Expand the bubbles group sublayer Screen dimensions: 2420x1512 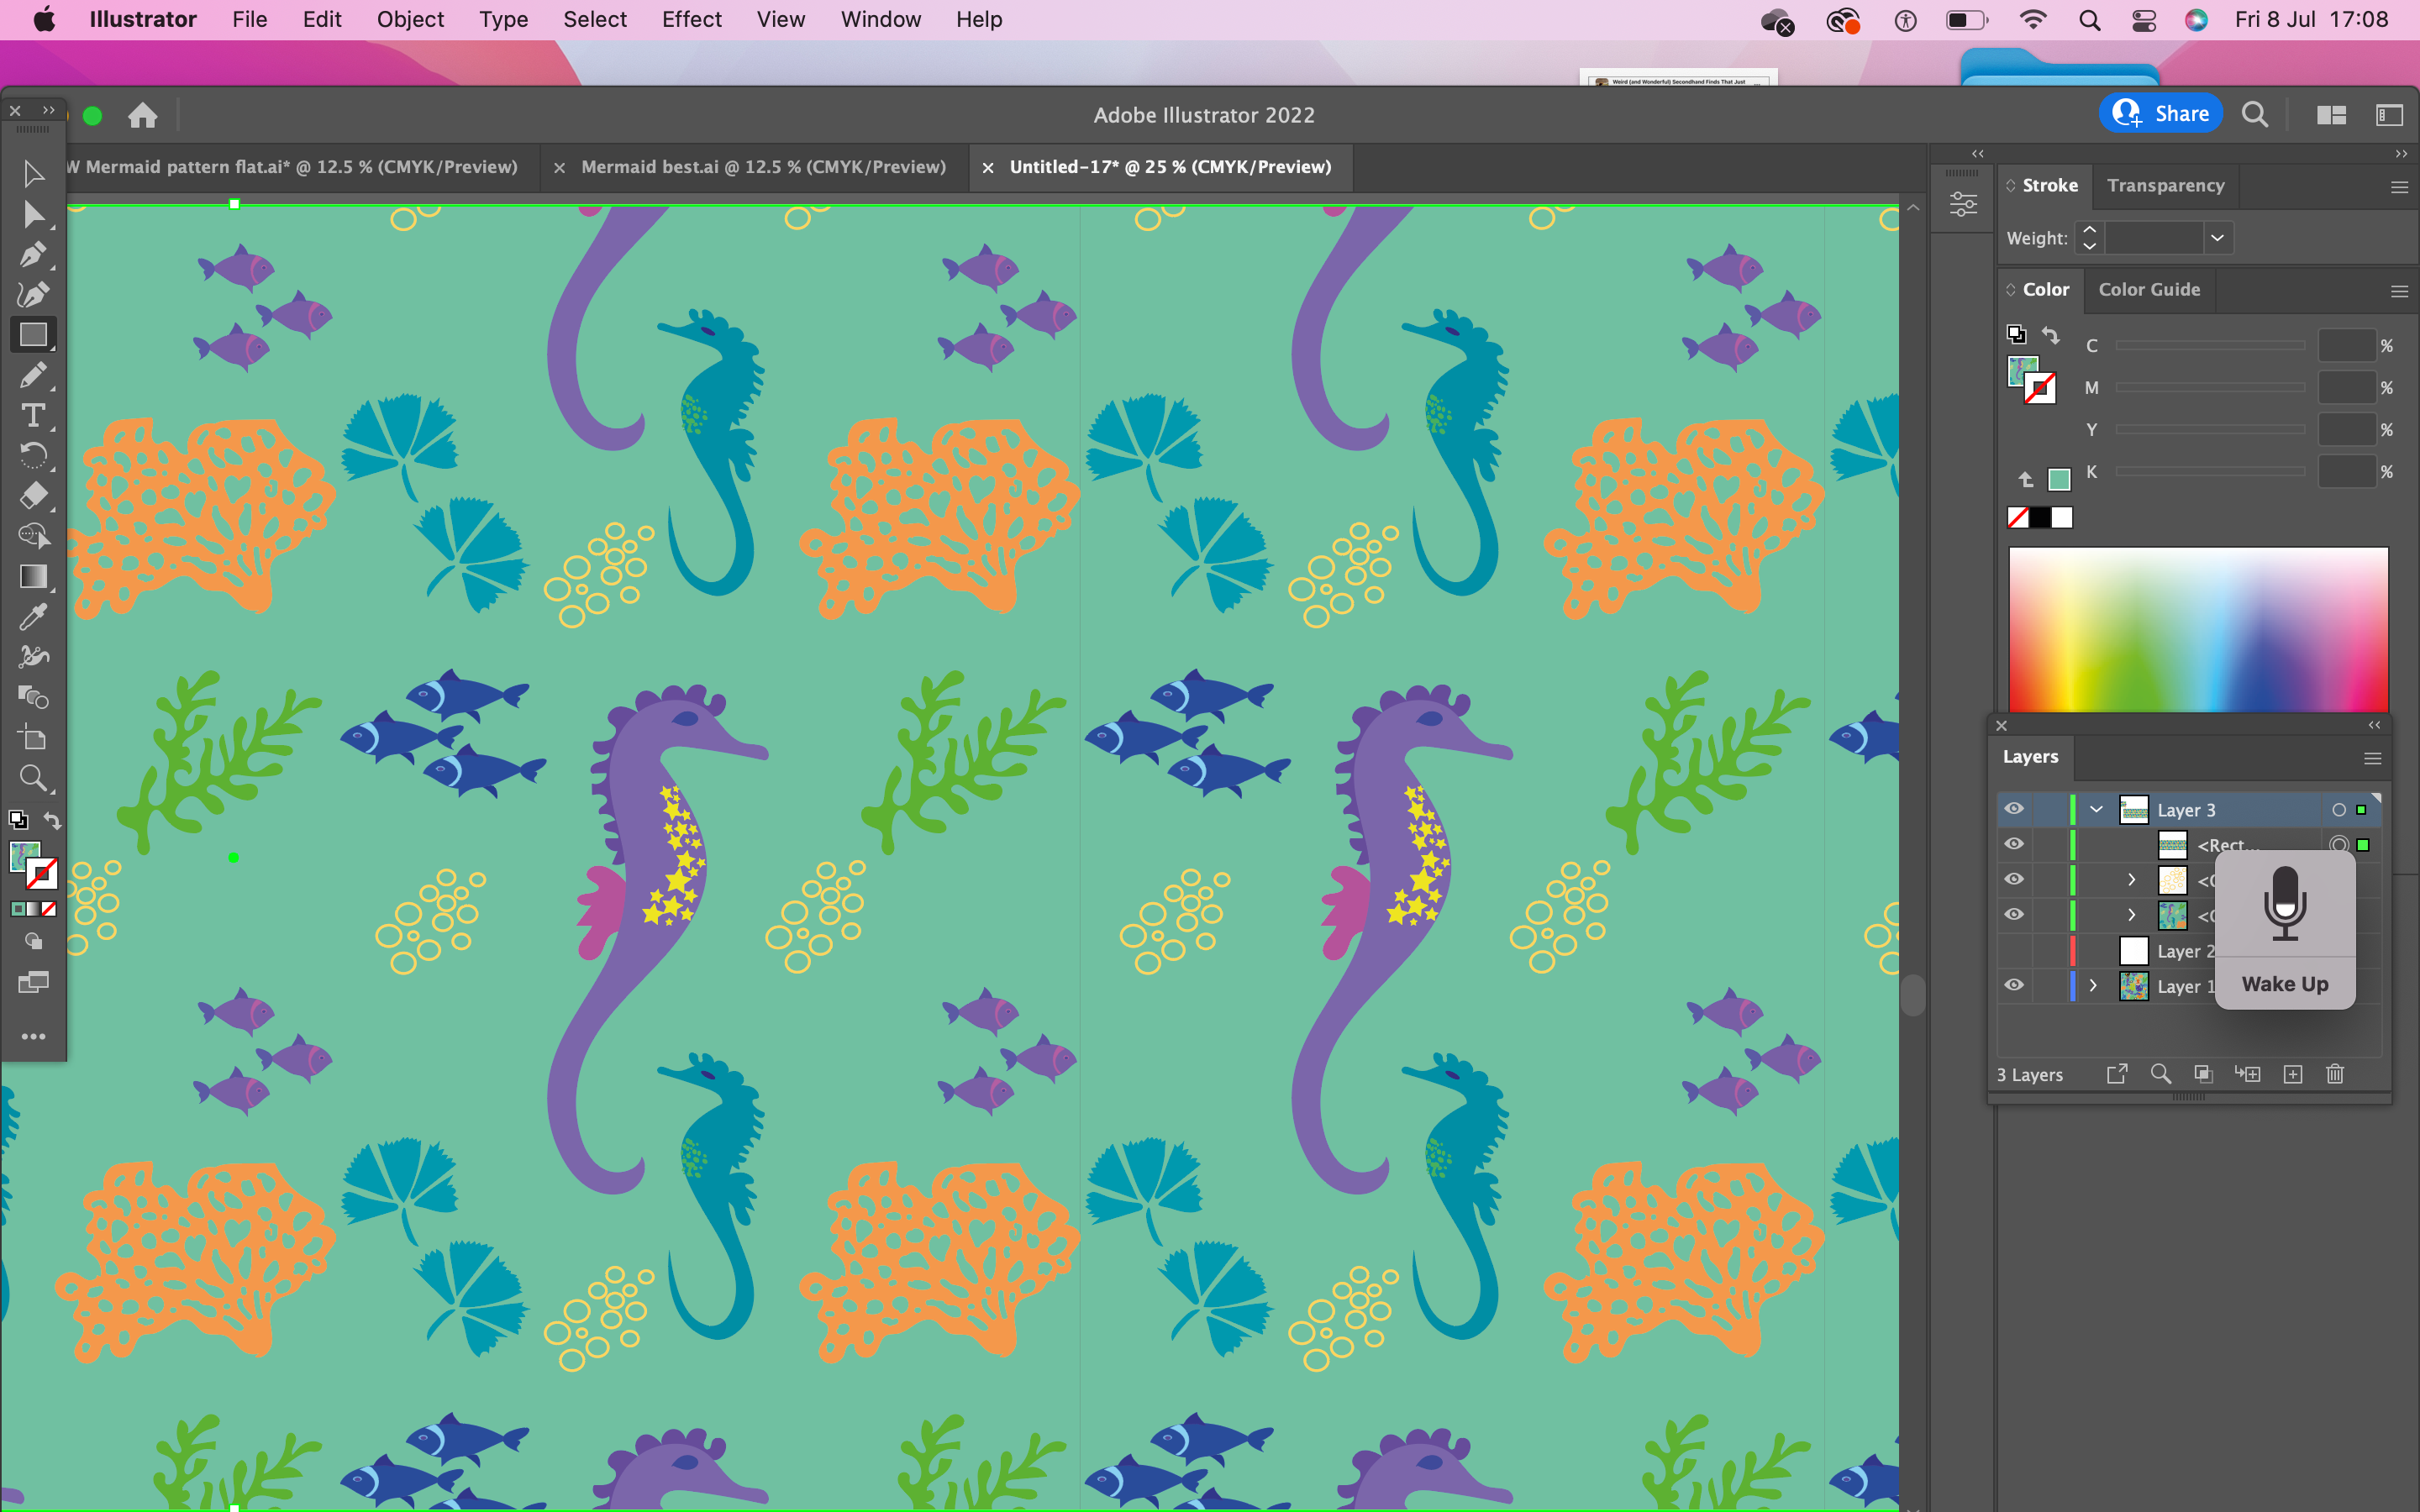pyautogui.click(x=2131, y=880)
